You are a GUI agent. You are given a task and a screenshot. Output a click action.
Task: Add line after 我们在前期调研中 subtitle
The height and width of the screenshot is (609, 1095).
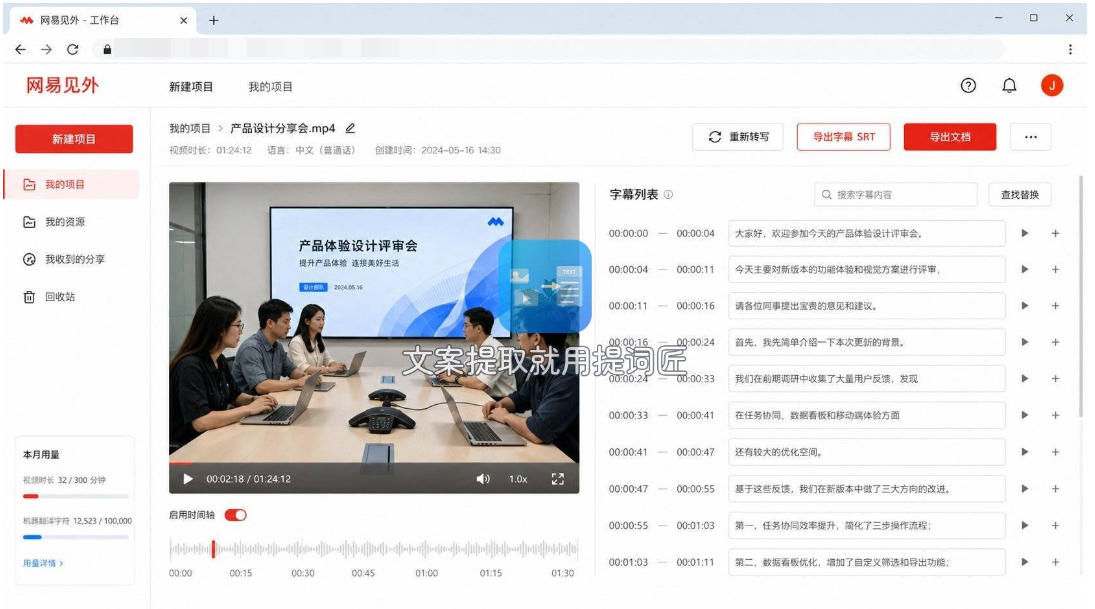pos(1055,379)
